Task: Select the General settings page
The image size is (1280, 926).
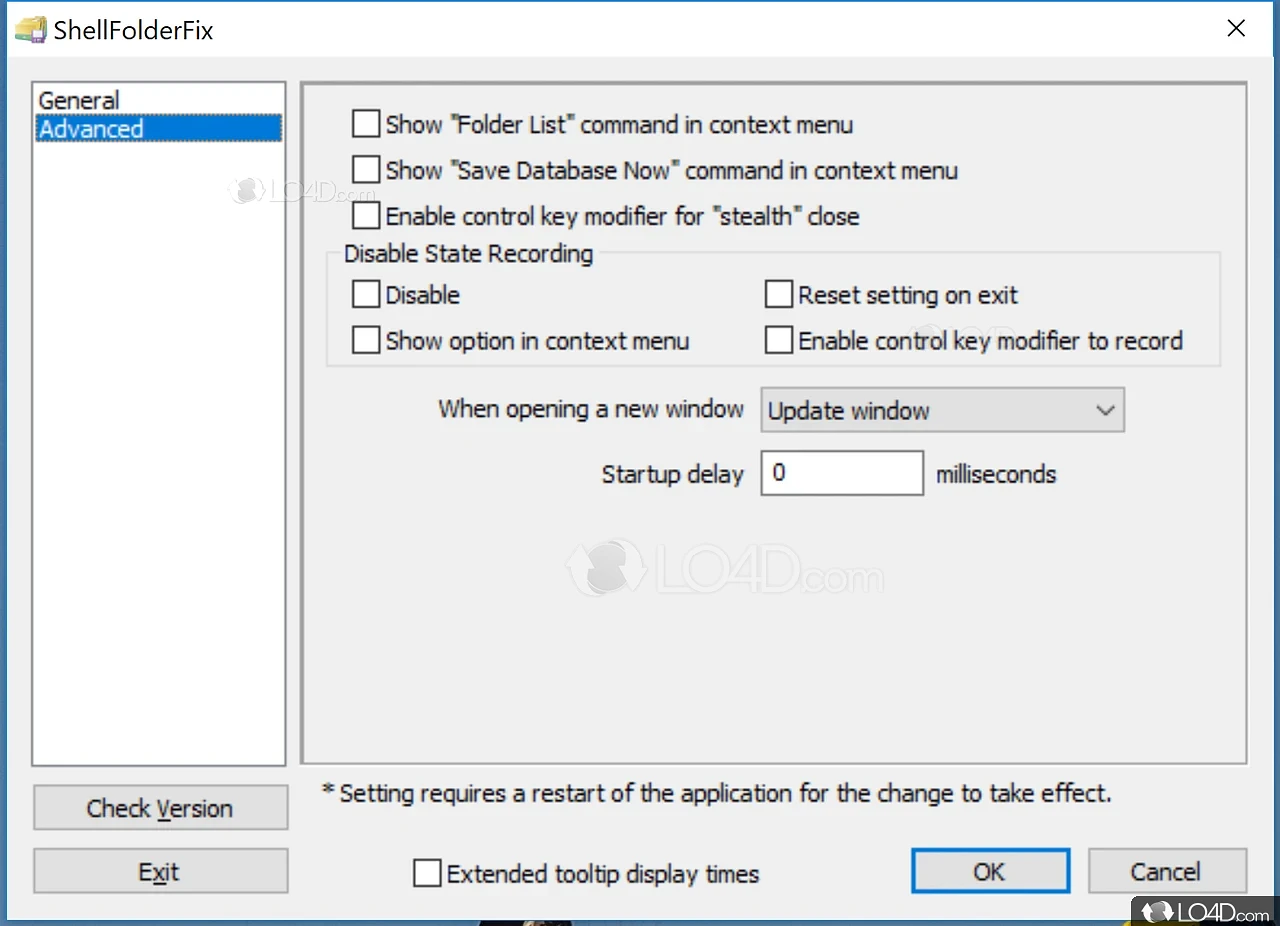Action: pos(79,100)
